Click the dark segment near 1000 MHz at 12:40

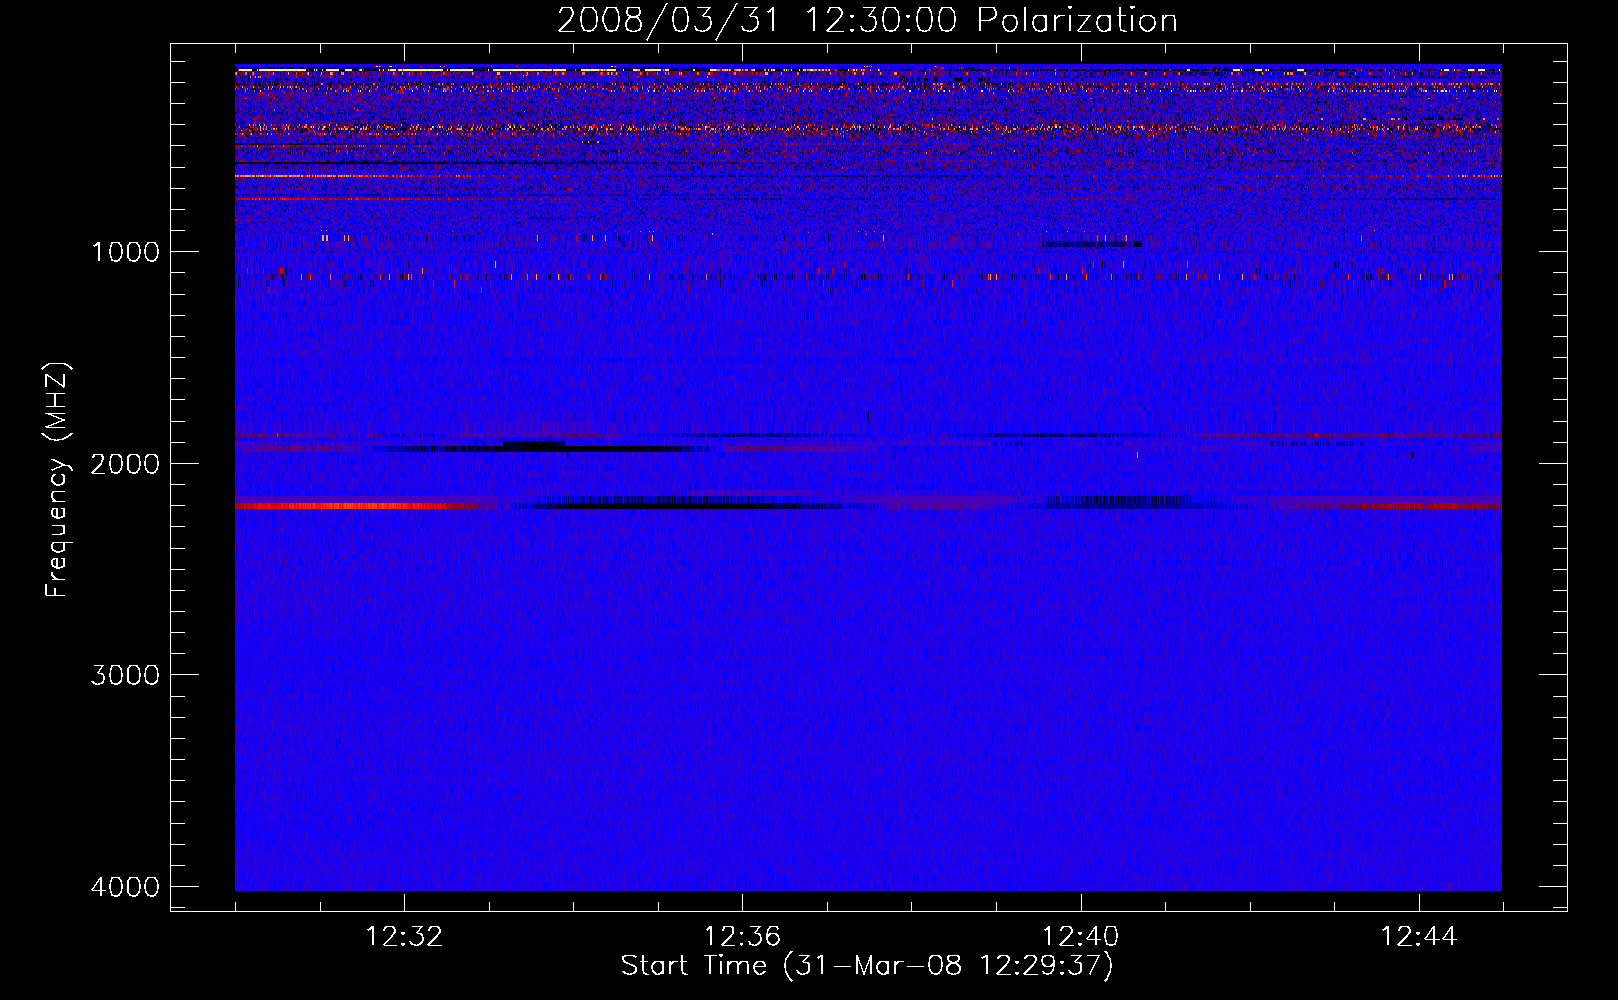[x=1091, y=244]
